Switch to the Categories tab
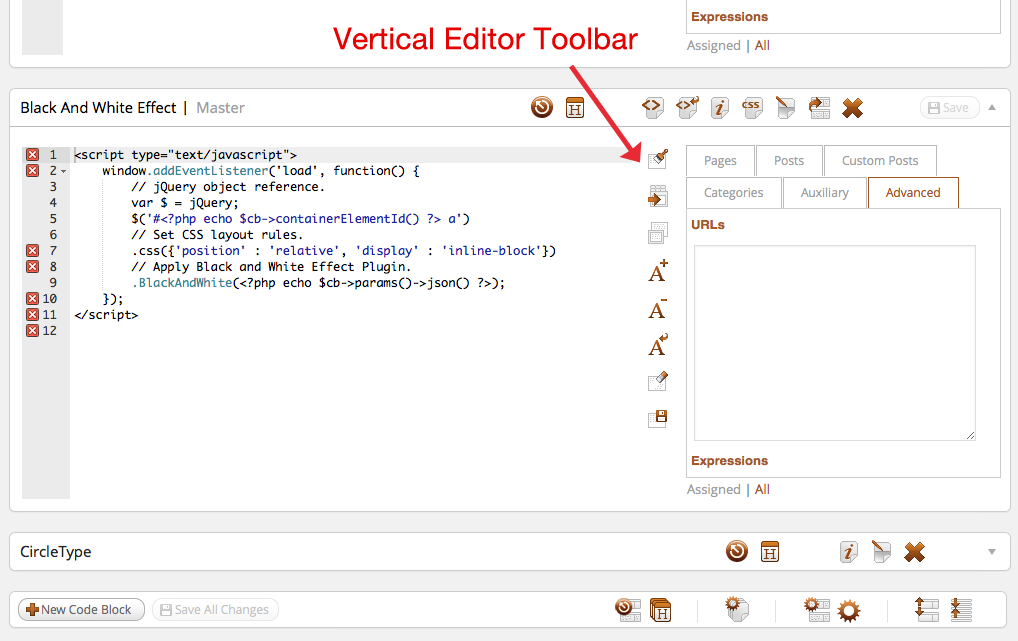This screenshot has height=641, width=1018. pyautogui.click(x=733, y=192)
